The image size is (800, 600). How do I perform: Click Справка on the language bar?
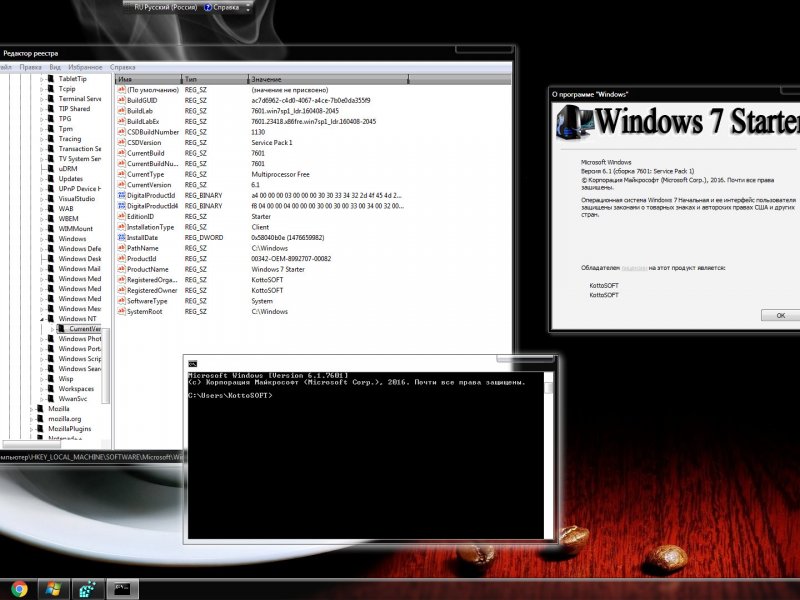pos(226,8)
